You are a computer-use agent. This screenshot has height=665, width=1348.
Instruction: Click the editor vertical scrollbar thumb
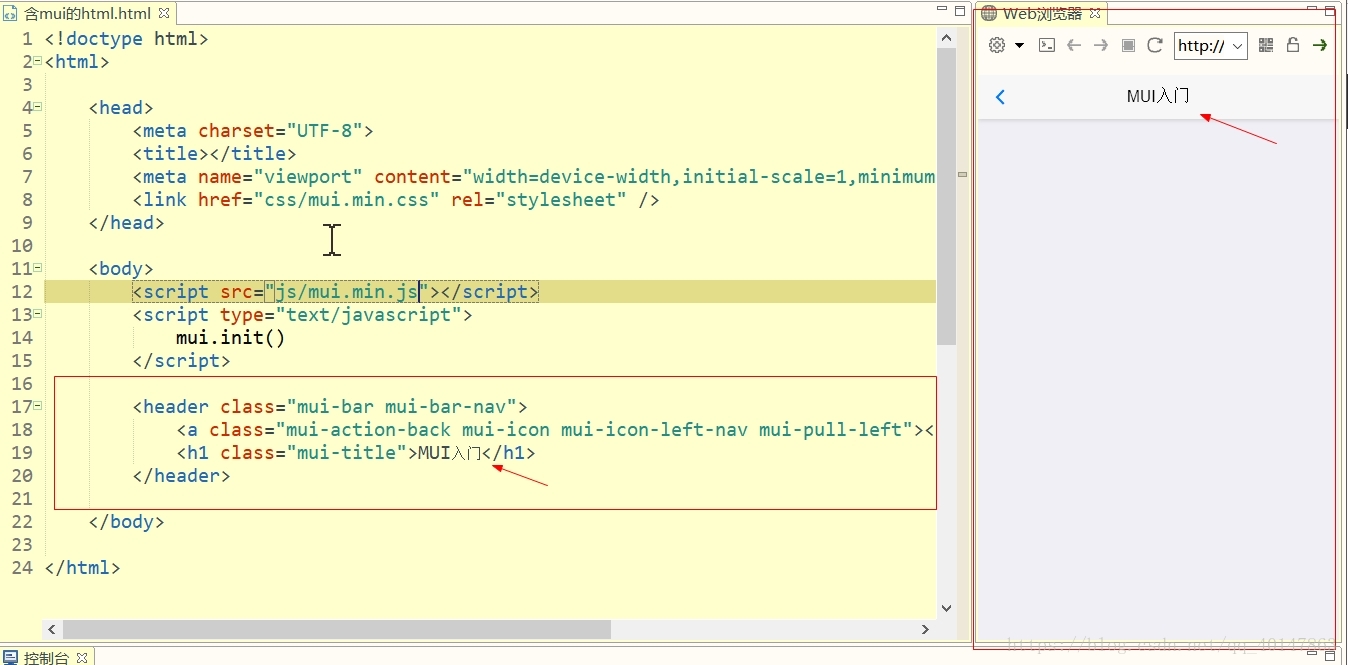coord(947,195)
